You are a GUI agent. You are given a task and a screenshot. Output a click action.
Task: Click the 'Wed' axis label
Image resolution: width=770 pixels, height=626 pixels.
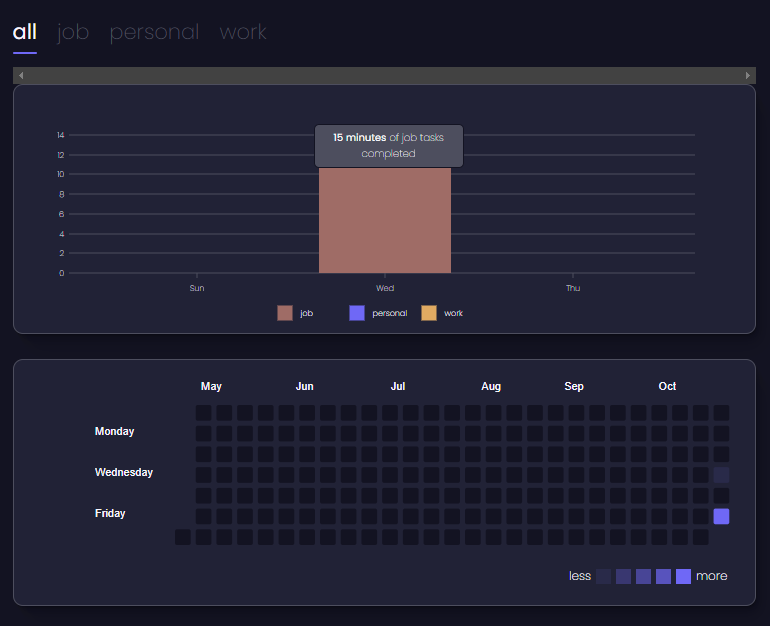pyautogui.click(x=385, y=288)
